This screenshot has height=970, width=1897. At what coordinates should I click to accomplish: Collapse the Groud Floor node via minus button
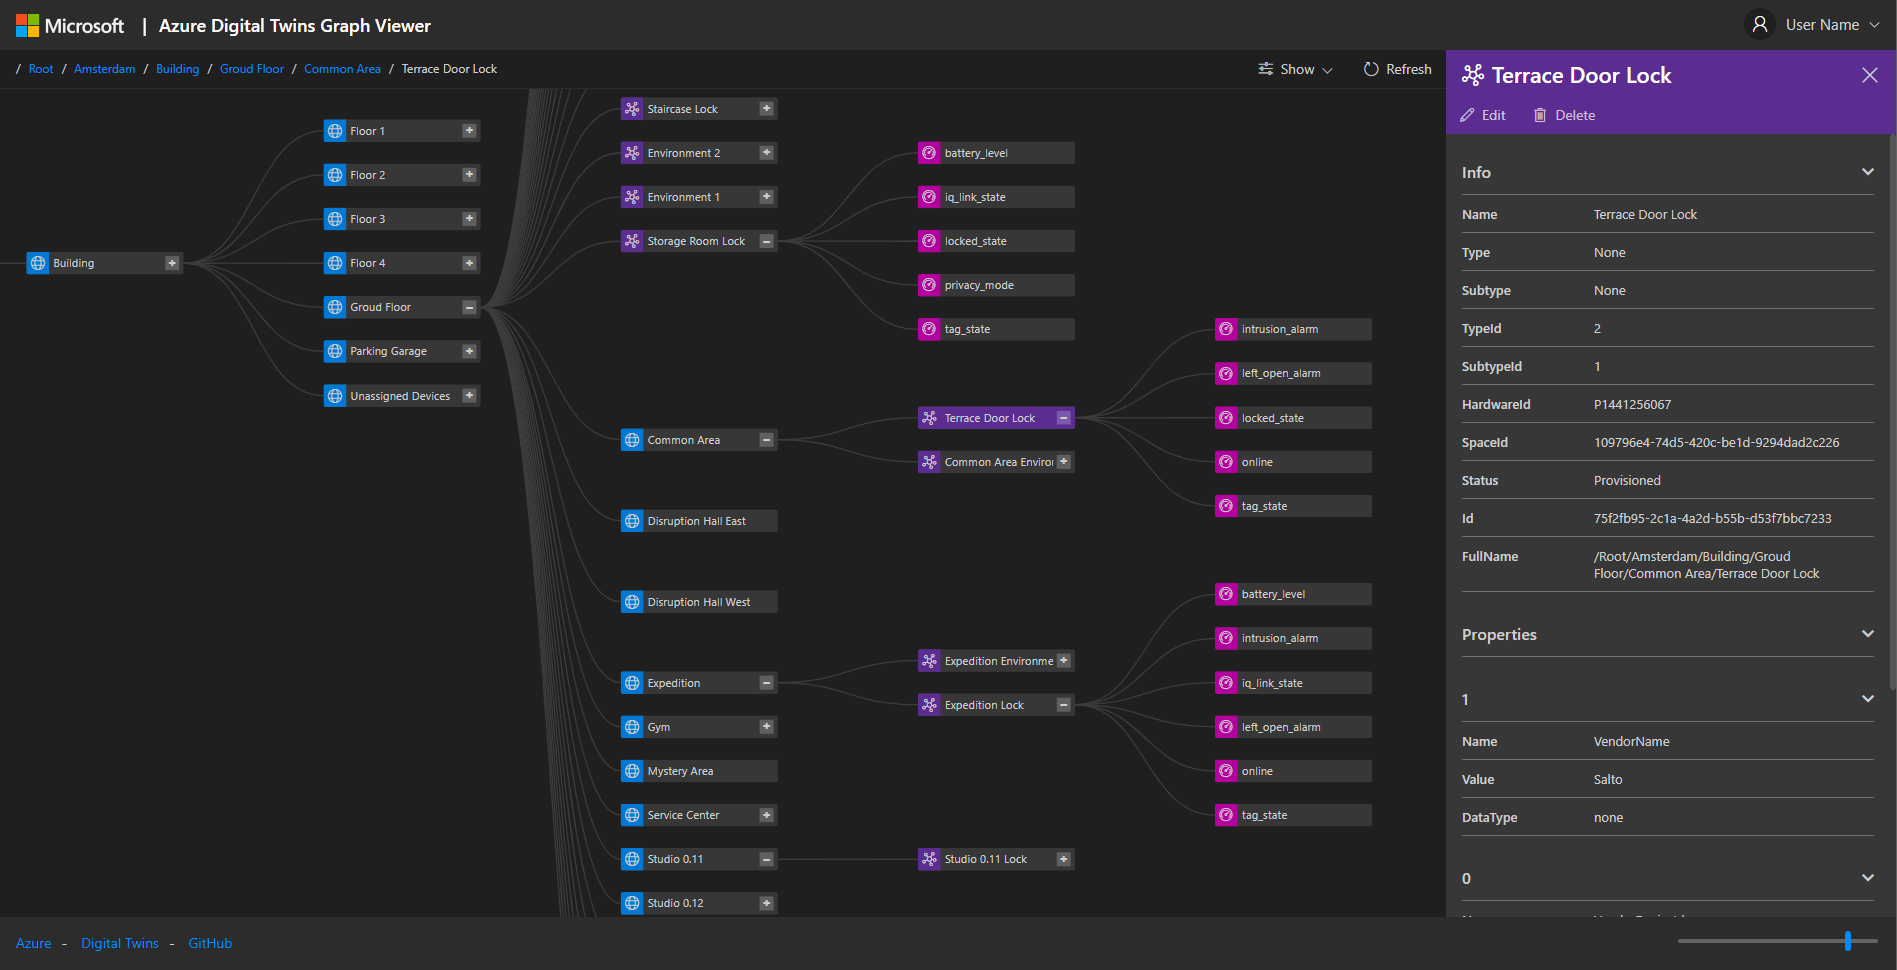tap(469, 307)
